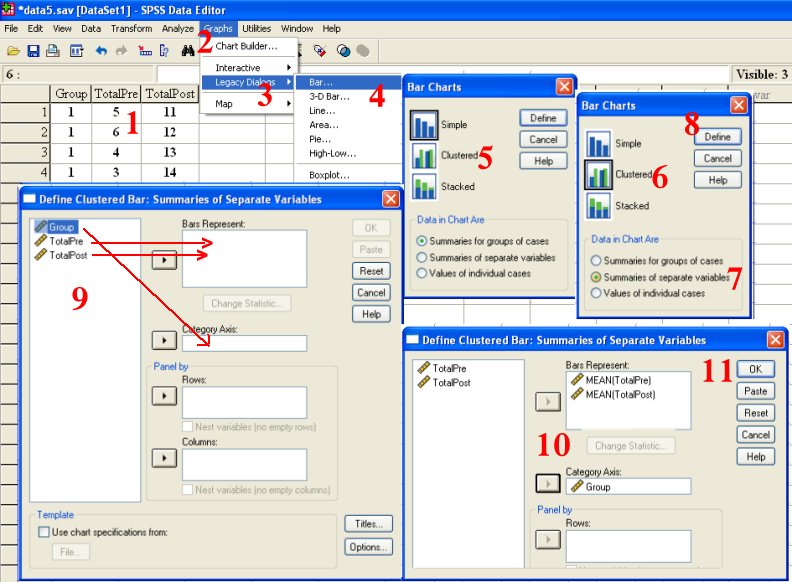This screenshot has height=582, width=792.
Task: Click the Open file toolbar icon
Action: tap(14, 51)
